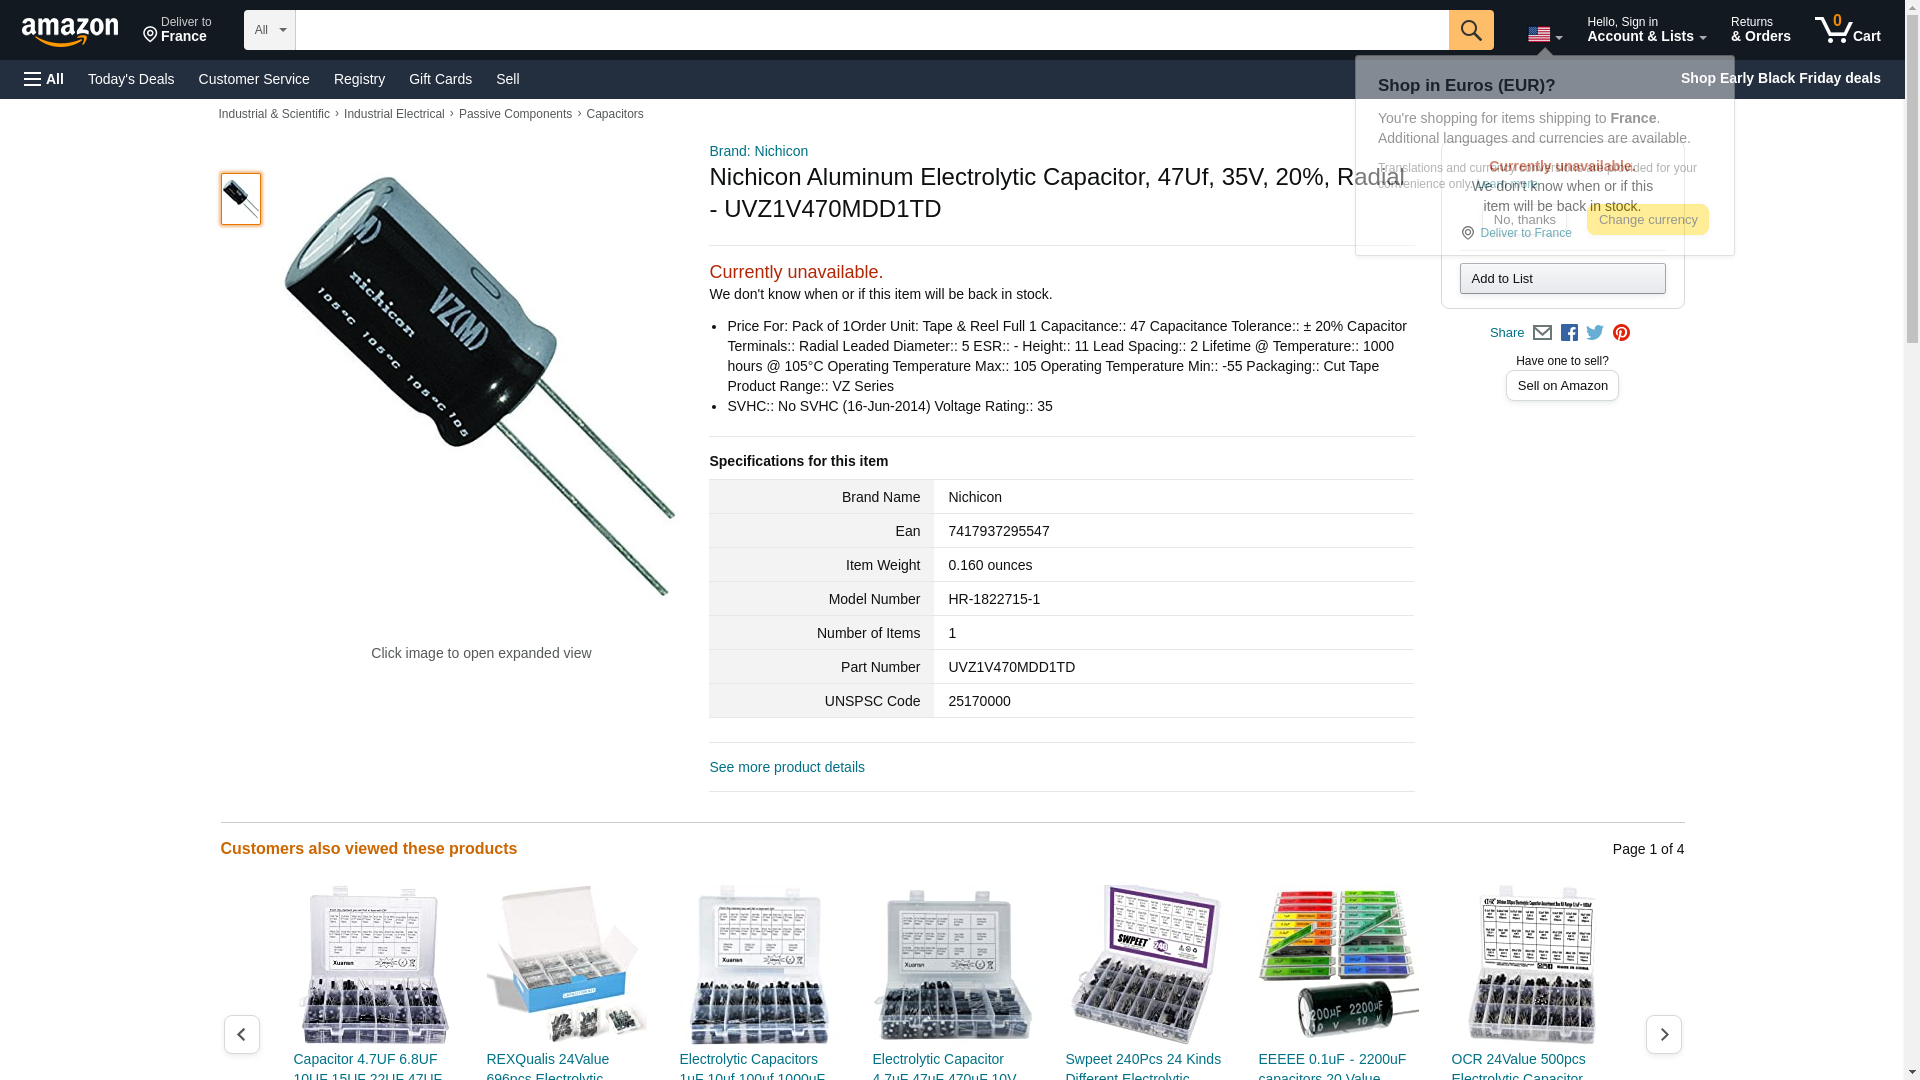Image resolution: width=1920 pixels, height=1080 pixels.
Task: Click the Add to List button
Action: (x=1562, y=278)
